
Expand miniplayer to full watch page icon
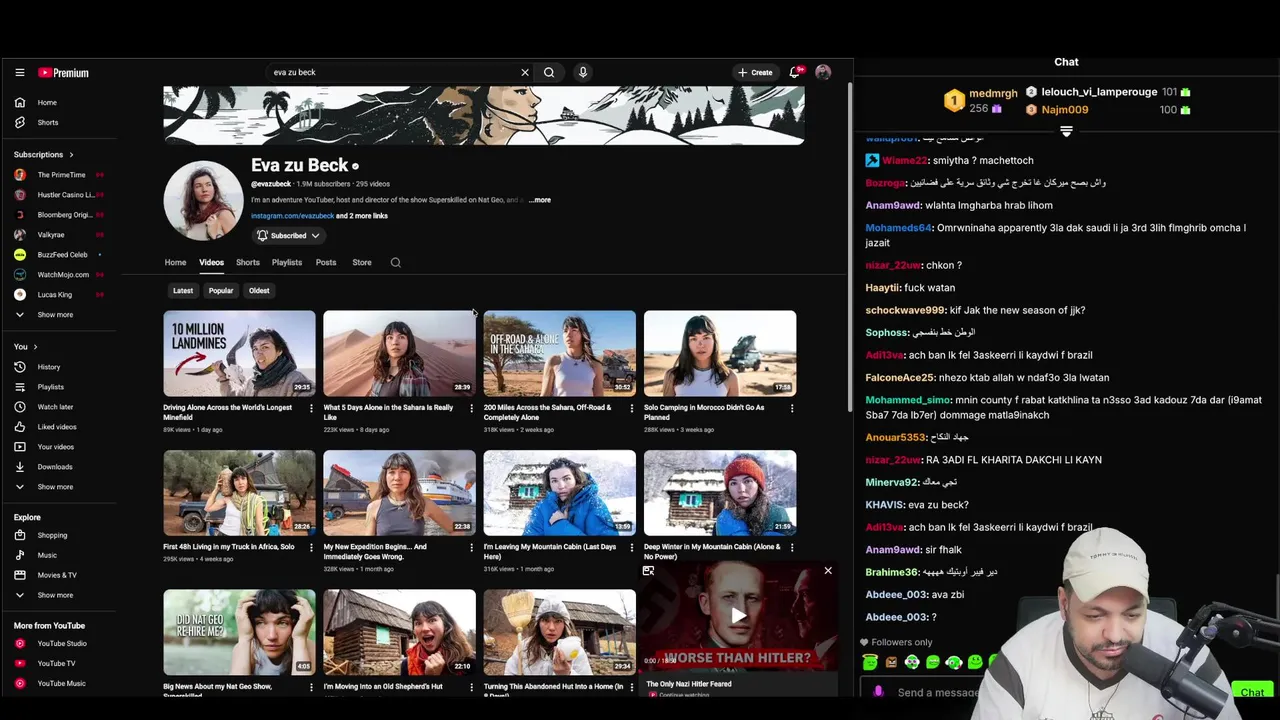[648, 571]
